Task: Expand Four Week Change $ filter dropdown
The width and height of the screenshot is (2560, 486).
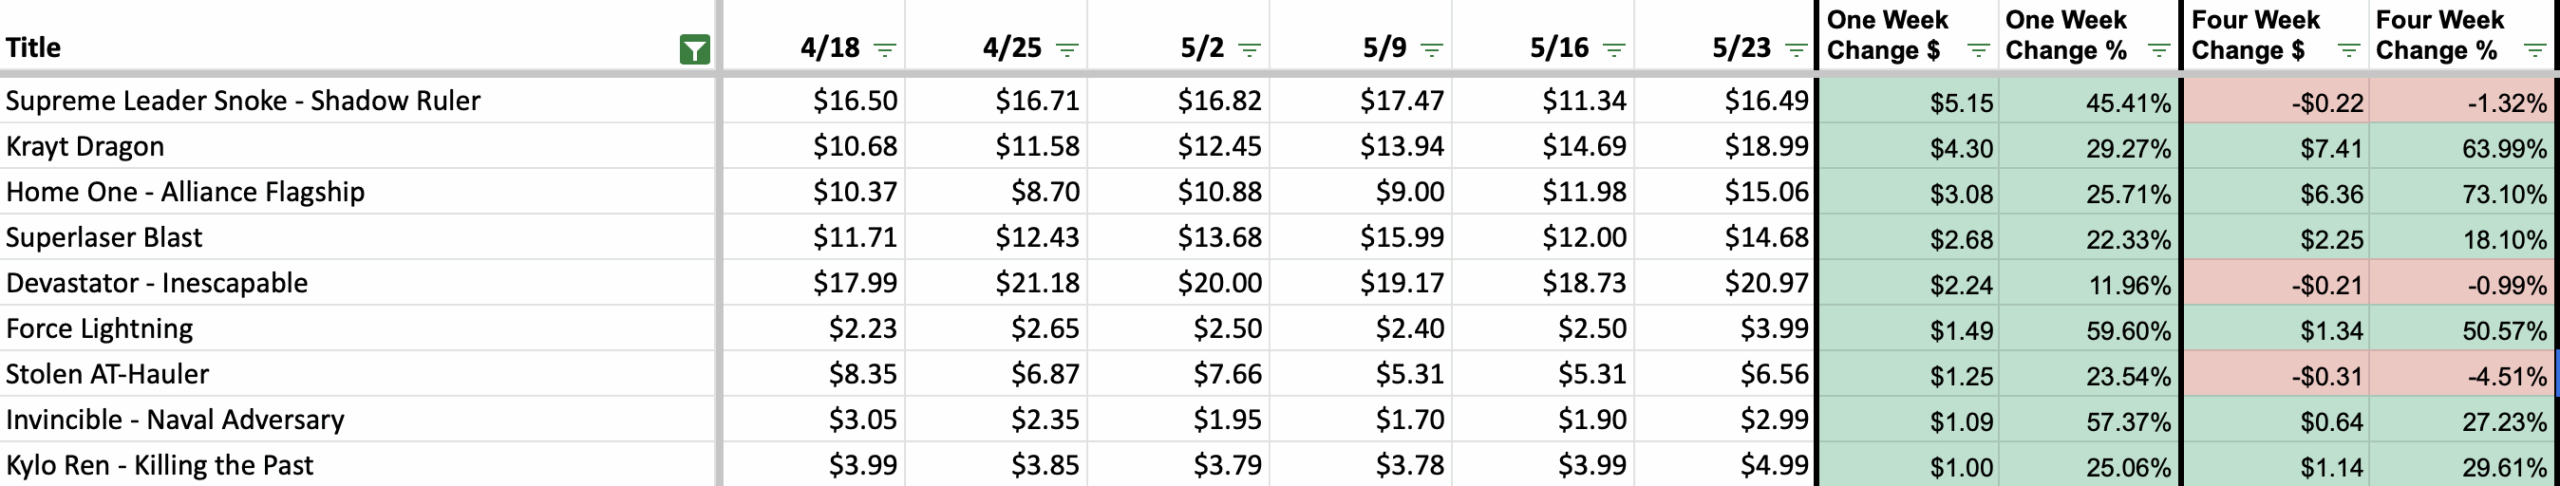Action: click(x=2349, y=50)
